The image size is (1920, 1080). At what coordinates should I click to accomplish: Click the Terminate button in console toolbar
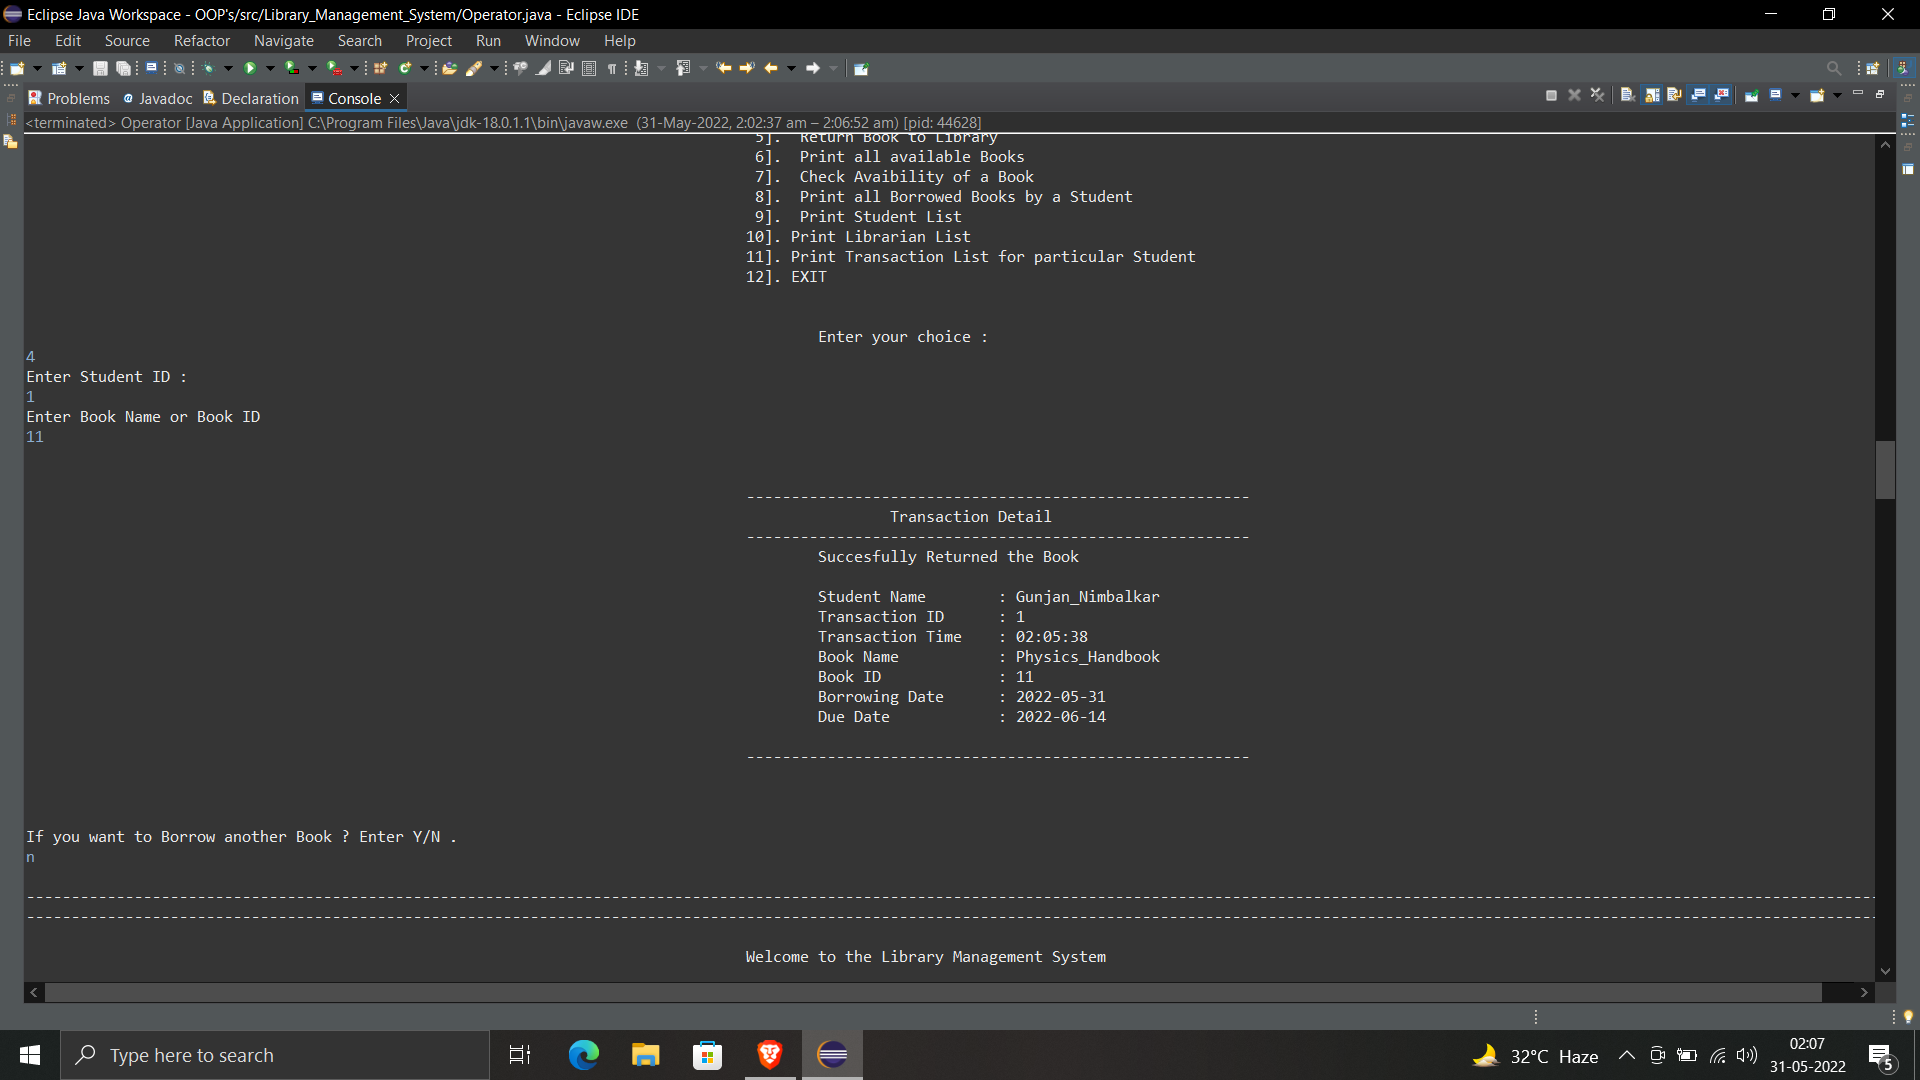[1551, 95]
